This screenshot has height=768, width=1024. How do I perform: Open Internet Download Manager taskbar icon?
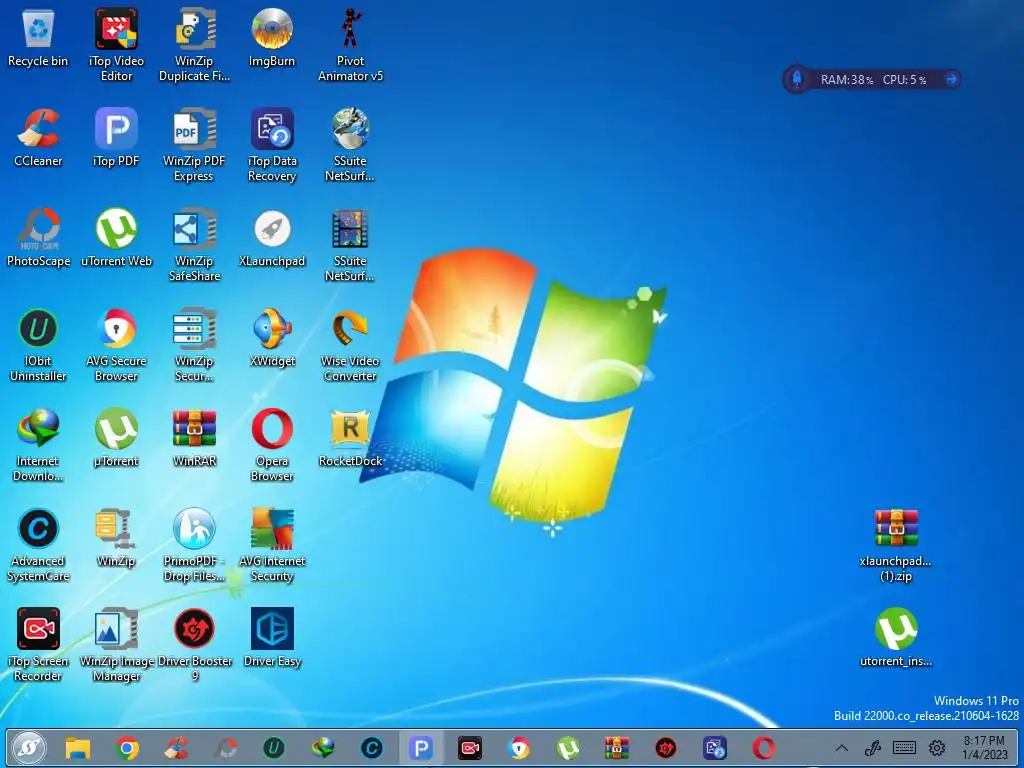pyautogui.click(x=323, y=748)
